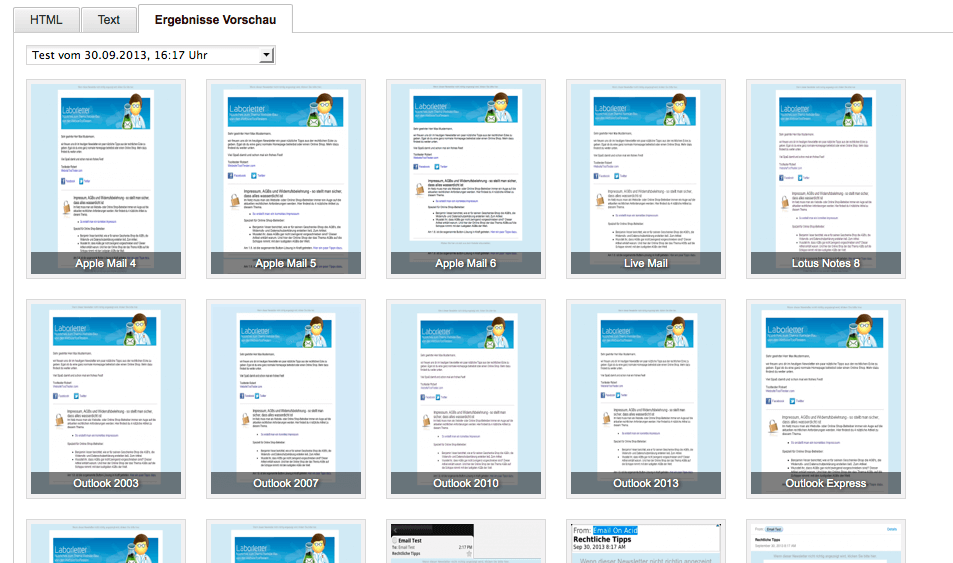The image size is (953, 563).
Task: Open the Apple Mail 6 preview thumbnail
Action: pos(466,179)
